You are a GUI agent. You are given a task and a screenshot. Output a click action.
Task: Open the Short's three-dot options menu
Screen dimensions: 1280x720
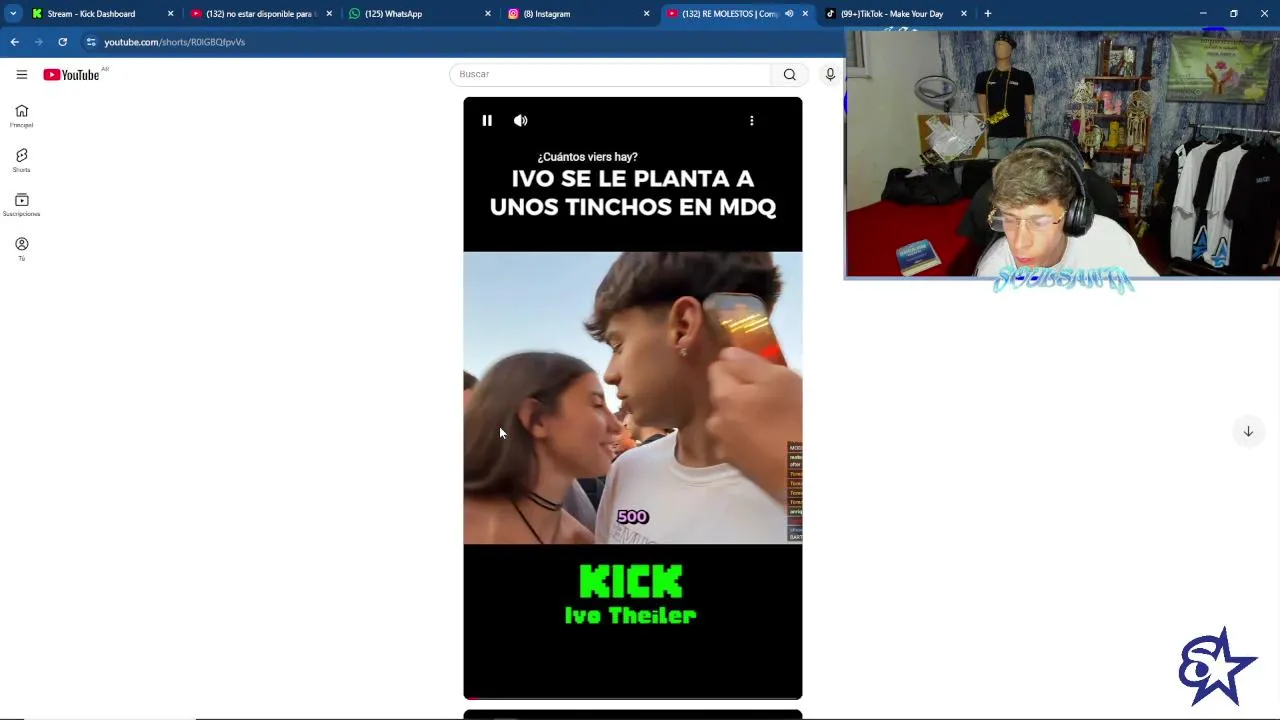point(752,120)
